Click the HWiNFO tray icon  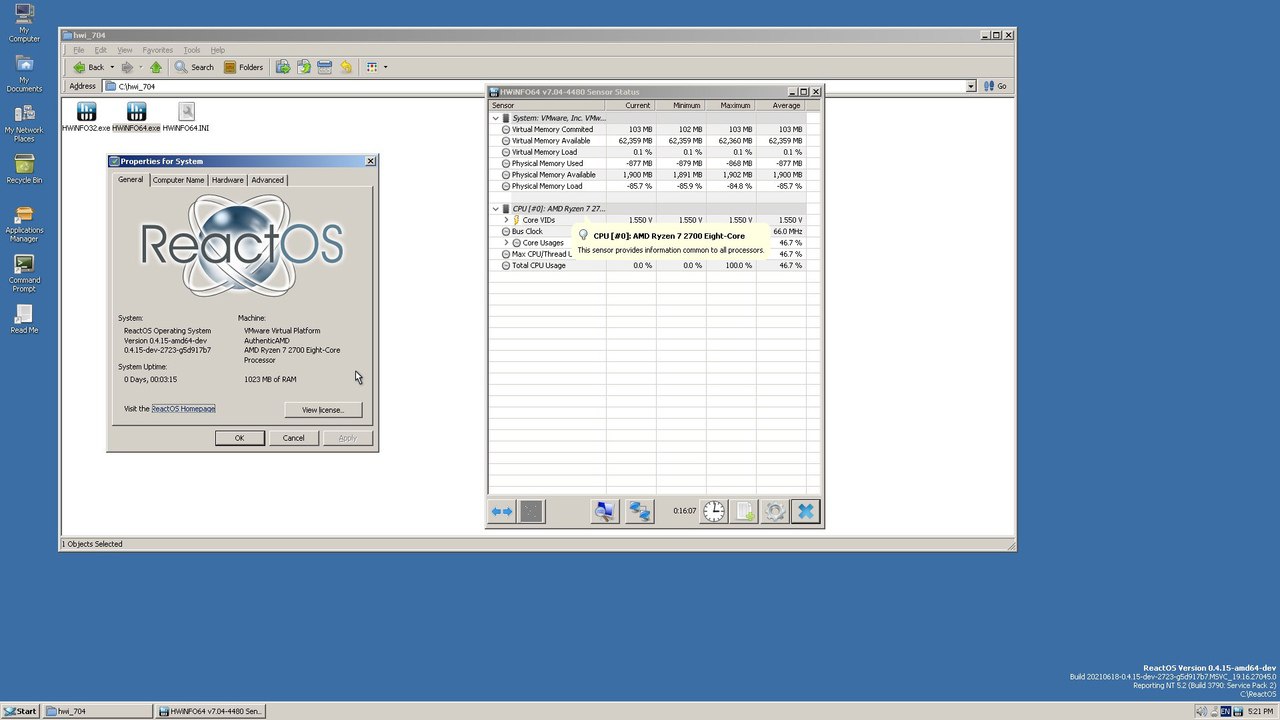1239,711
